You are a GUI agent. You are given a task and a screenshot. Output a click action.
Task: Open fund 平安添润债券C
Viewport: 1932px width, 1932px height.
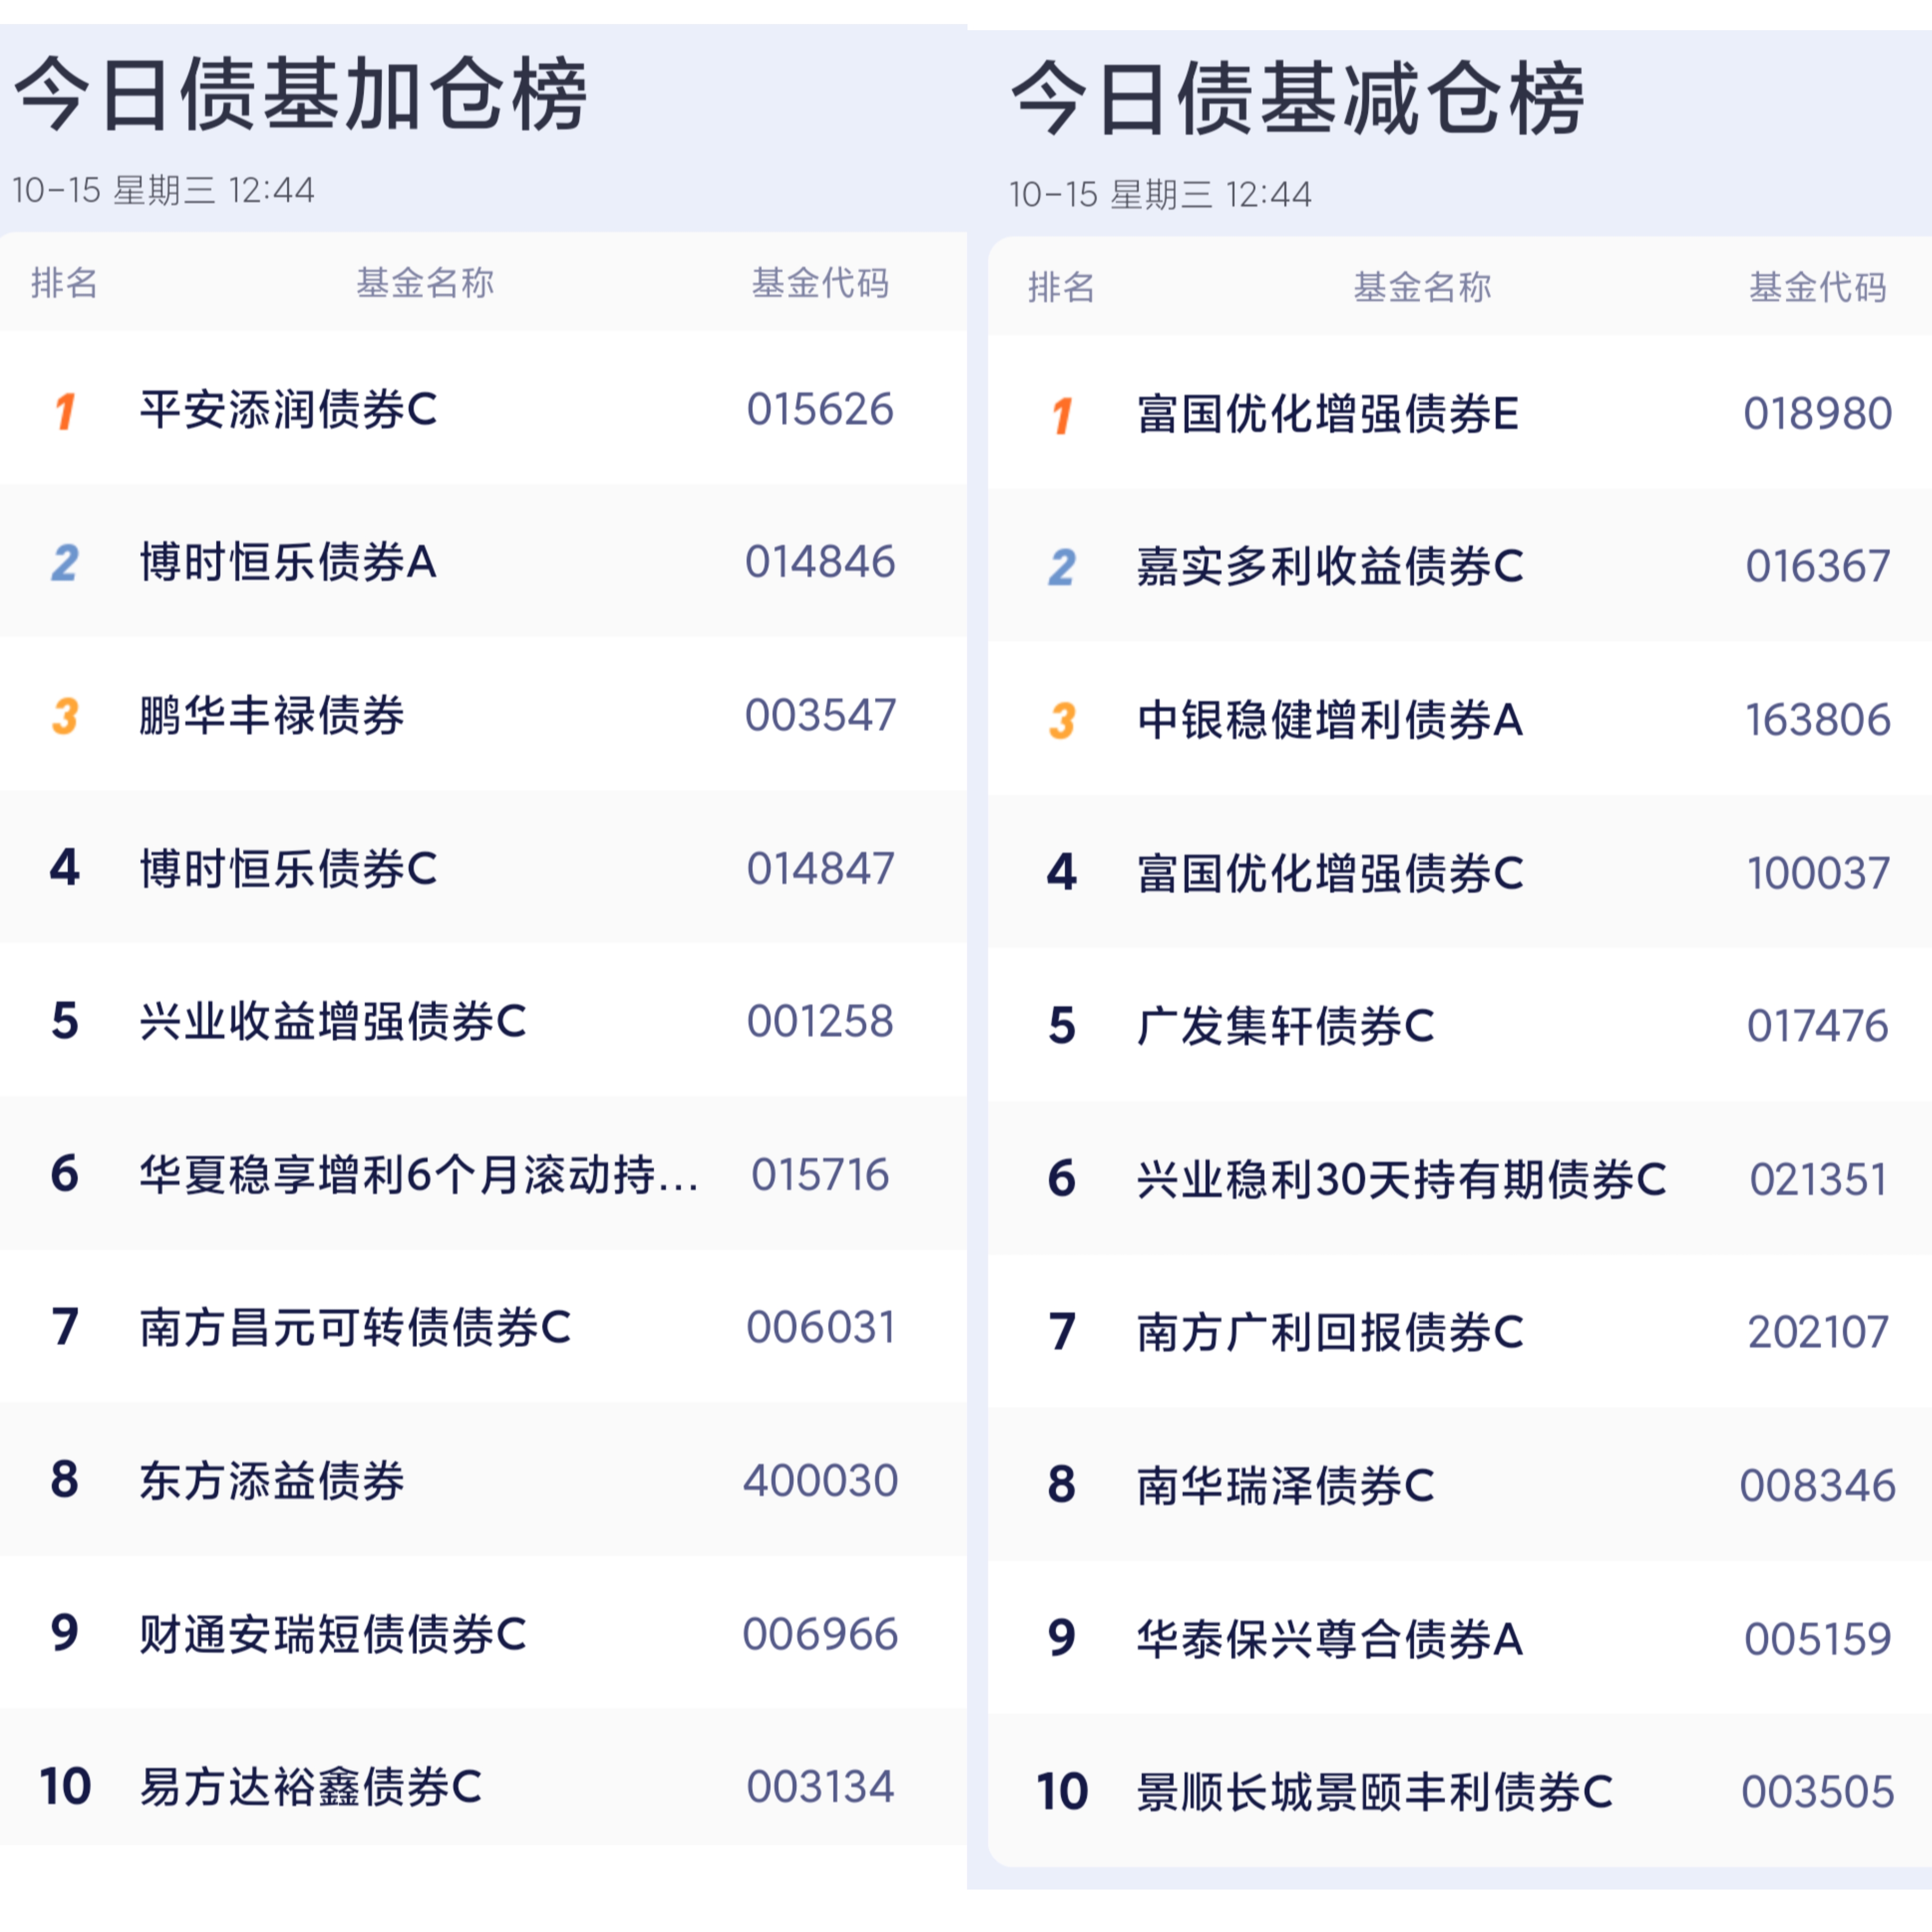[289, 410]
